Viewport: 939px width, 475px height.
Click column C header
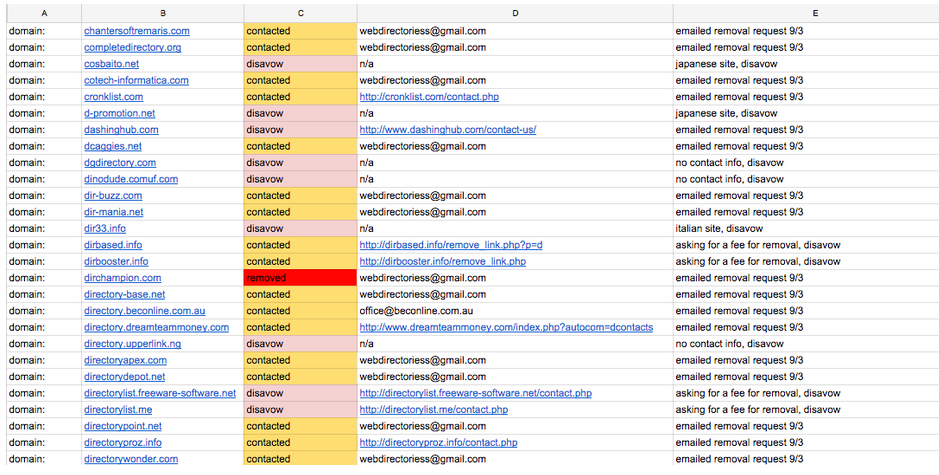pyautogui.click(x=299, y=12)
